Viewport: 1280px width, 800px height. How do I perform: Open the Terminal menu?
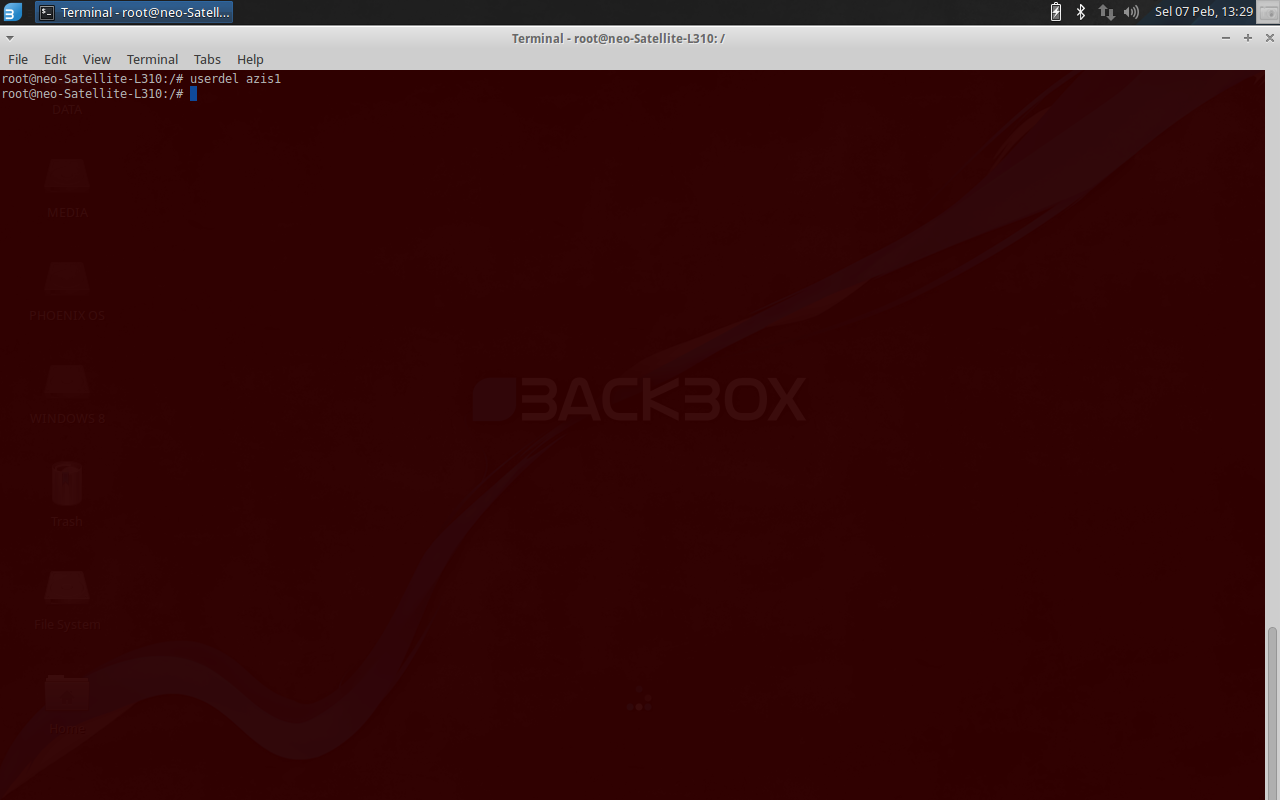[x=152, y=59]
